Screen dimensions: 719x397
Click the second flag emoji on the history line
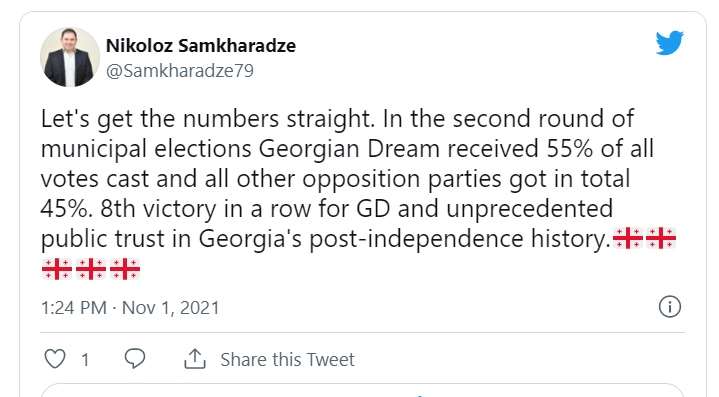(x=661, y=238)
